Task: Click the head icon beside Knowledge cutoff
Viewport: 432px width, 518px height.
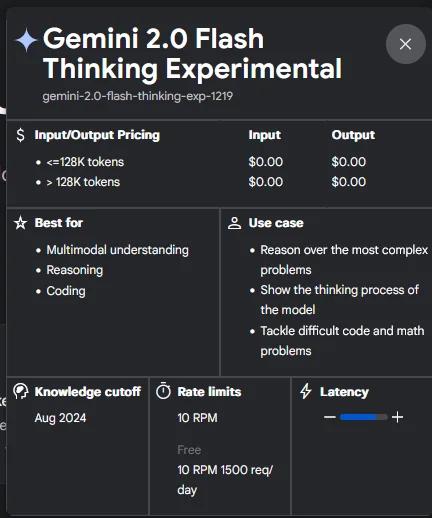Action: (21, 391)
